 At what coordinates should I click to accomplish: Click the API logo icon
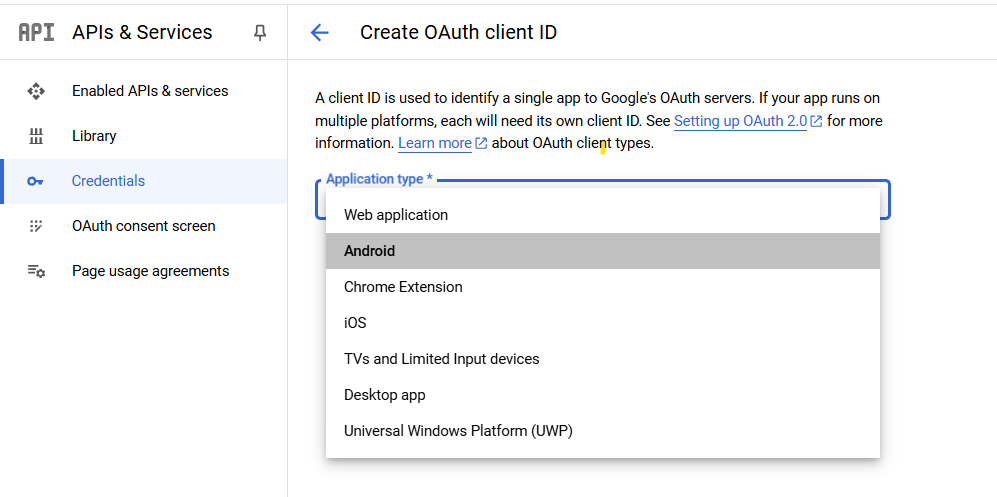tap(36, 32)
